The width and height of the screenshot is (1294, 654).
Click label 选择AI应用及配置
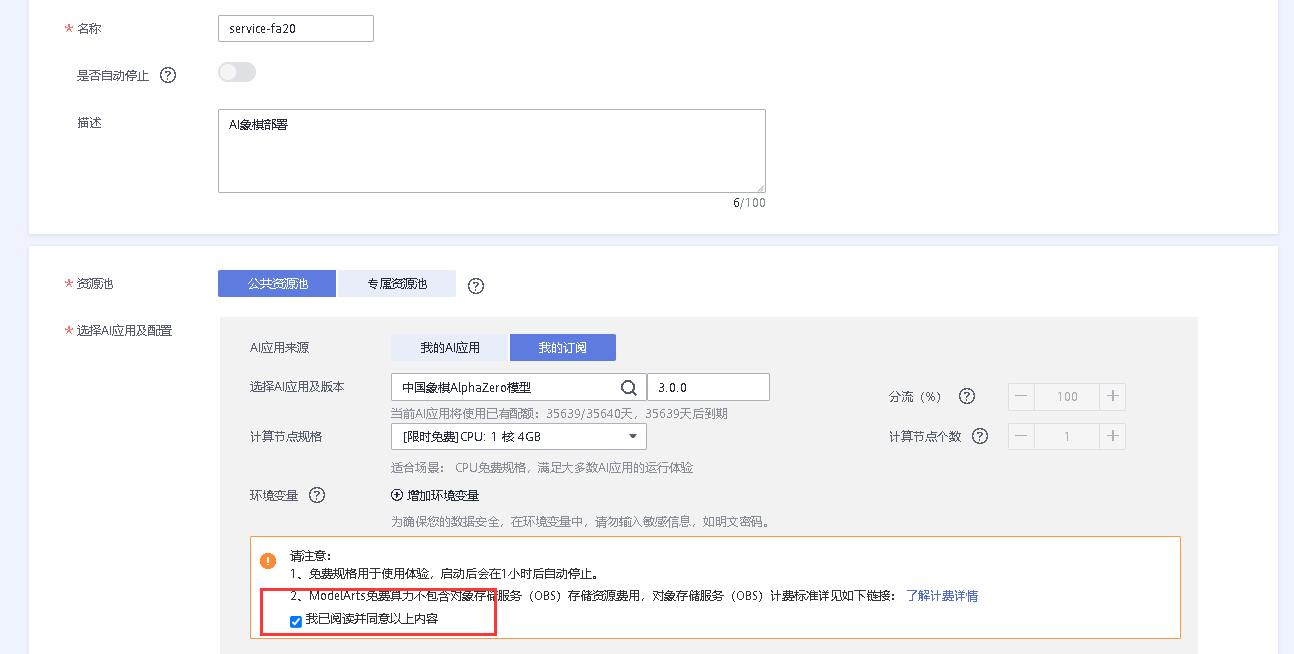124,330
